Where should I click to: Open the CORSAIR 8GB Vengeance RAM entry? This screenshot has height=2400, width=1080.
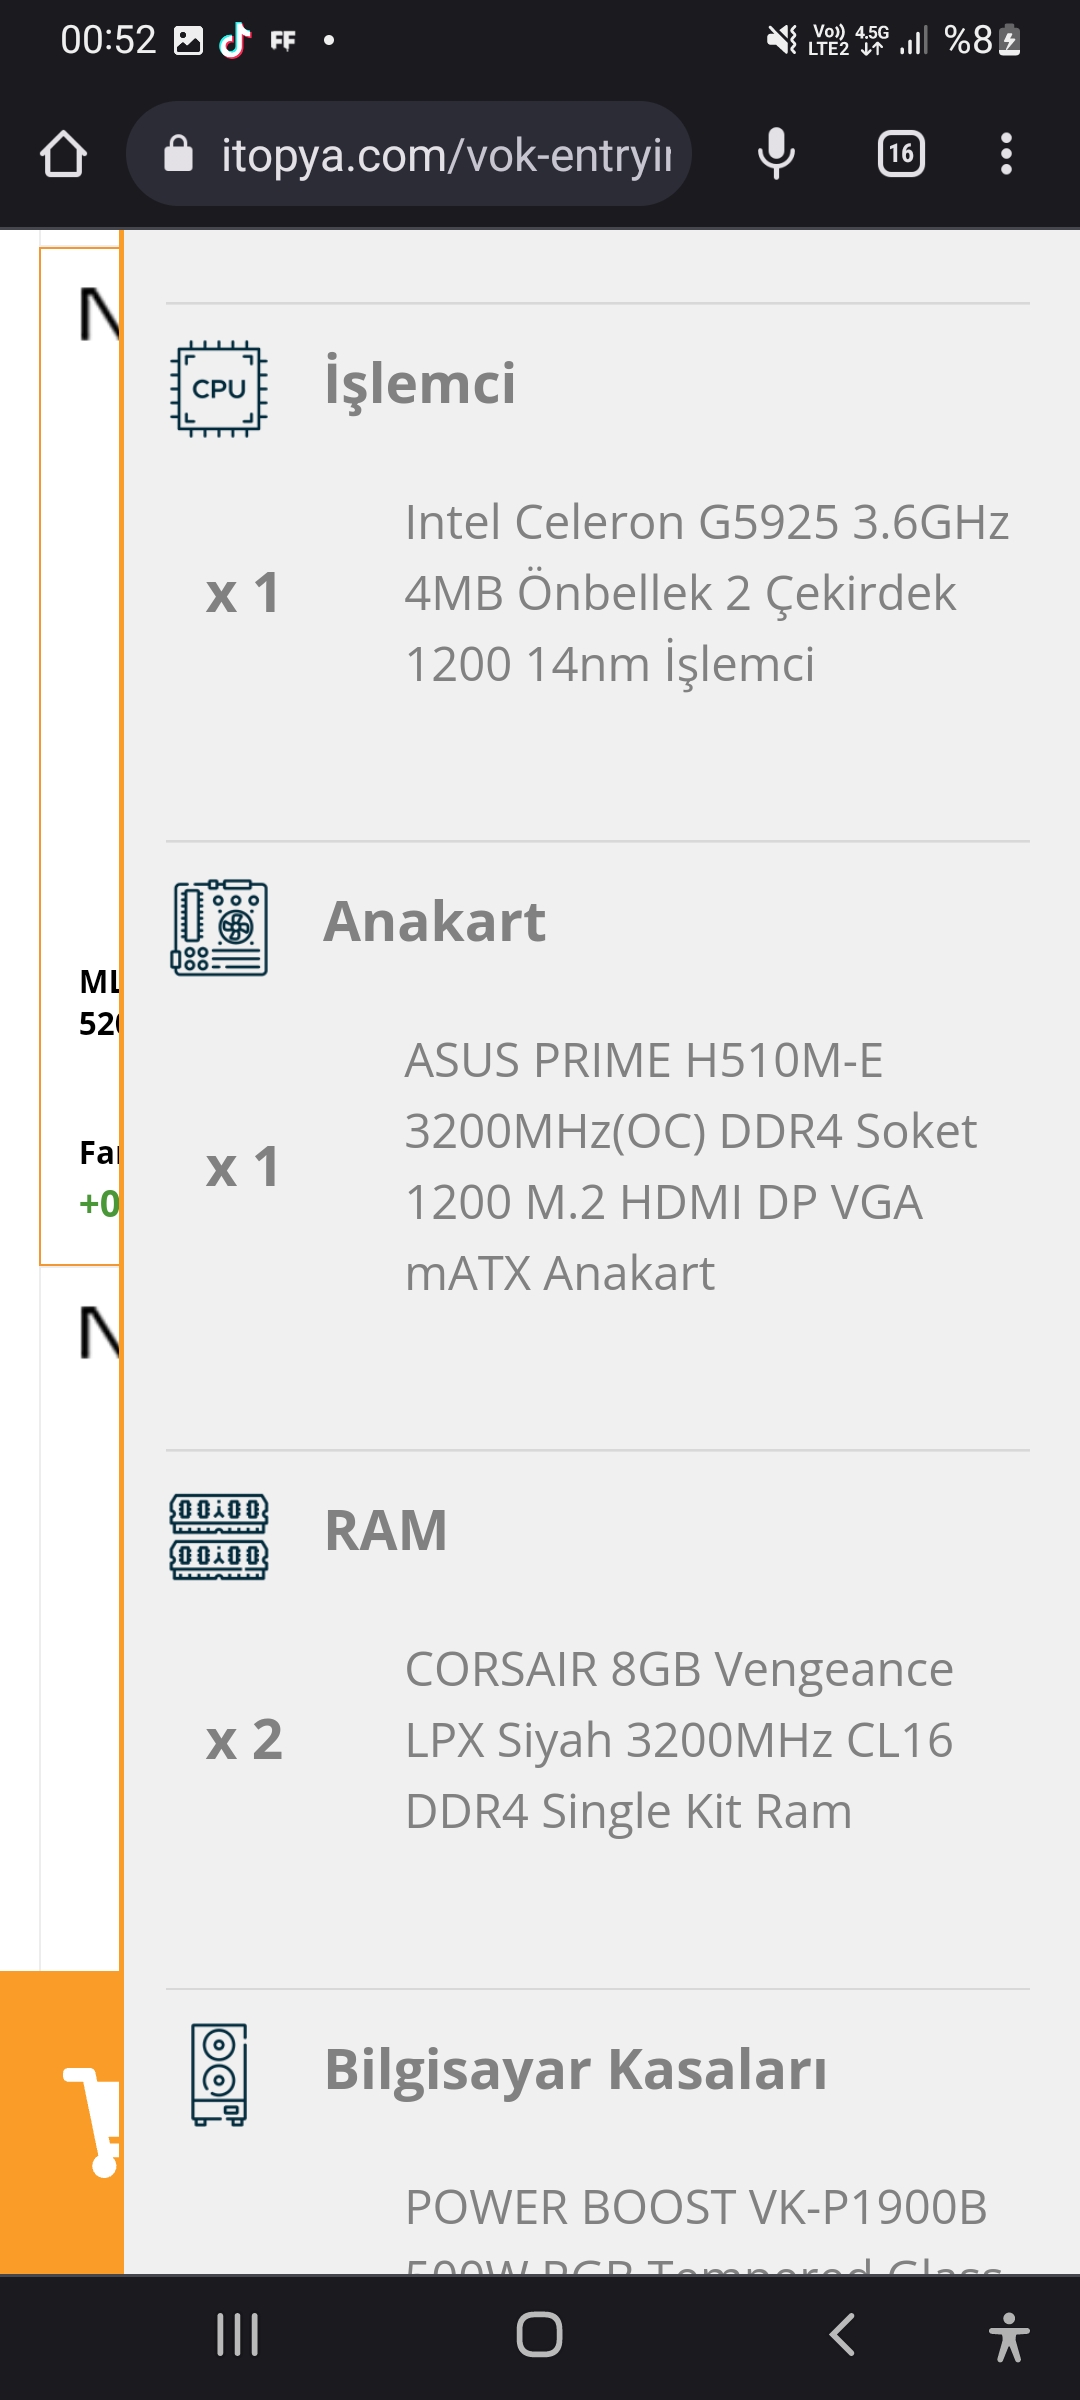point(679,1740)
